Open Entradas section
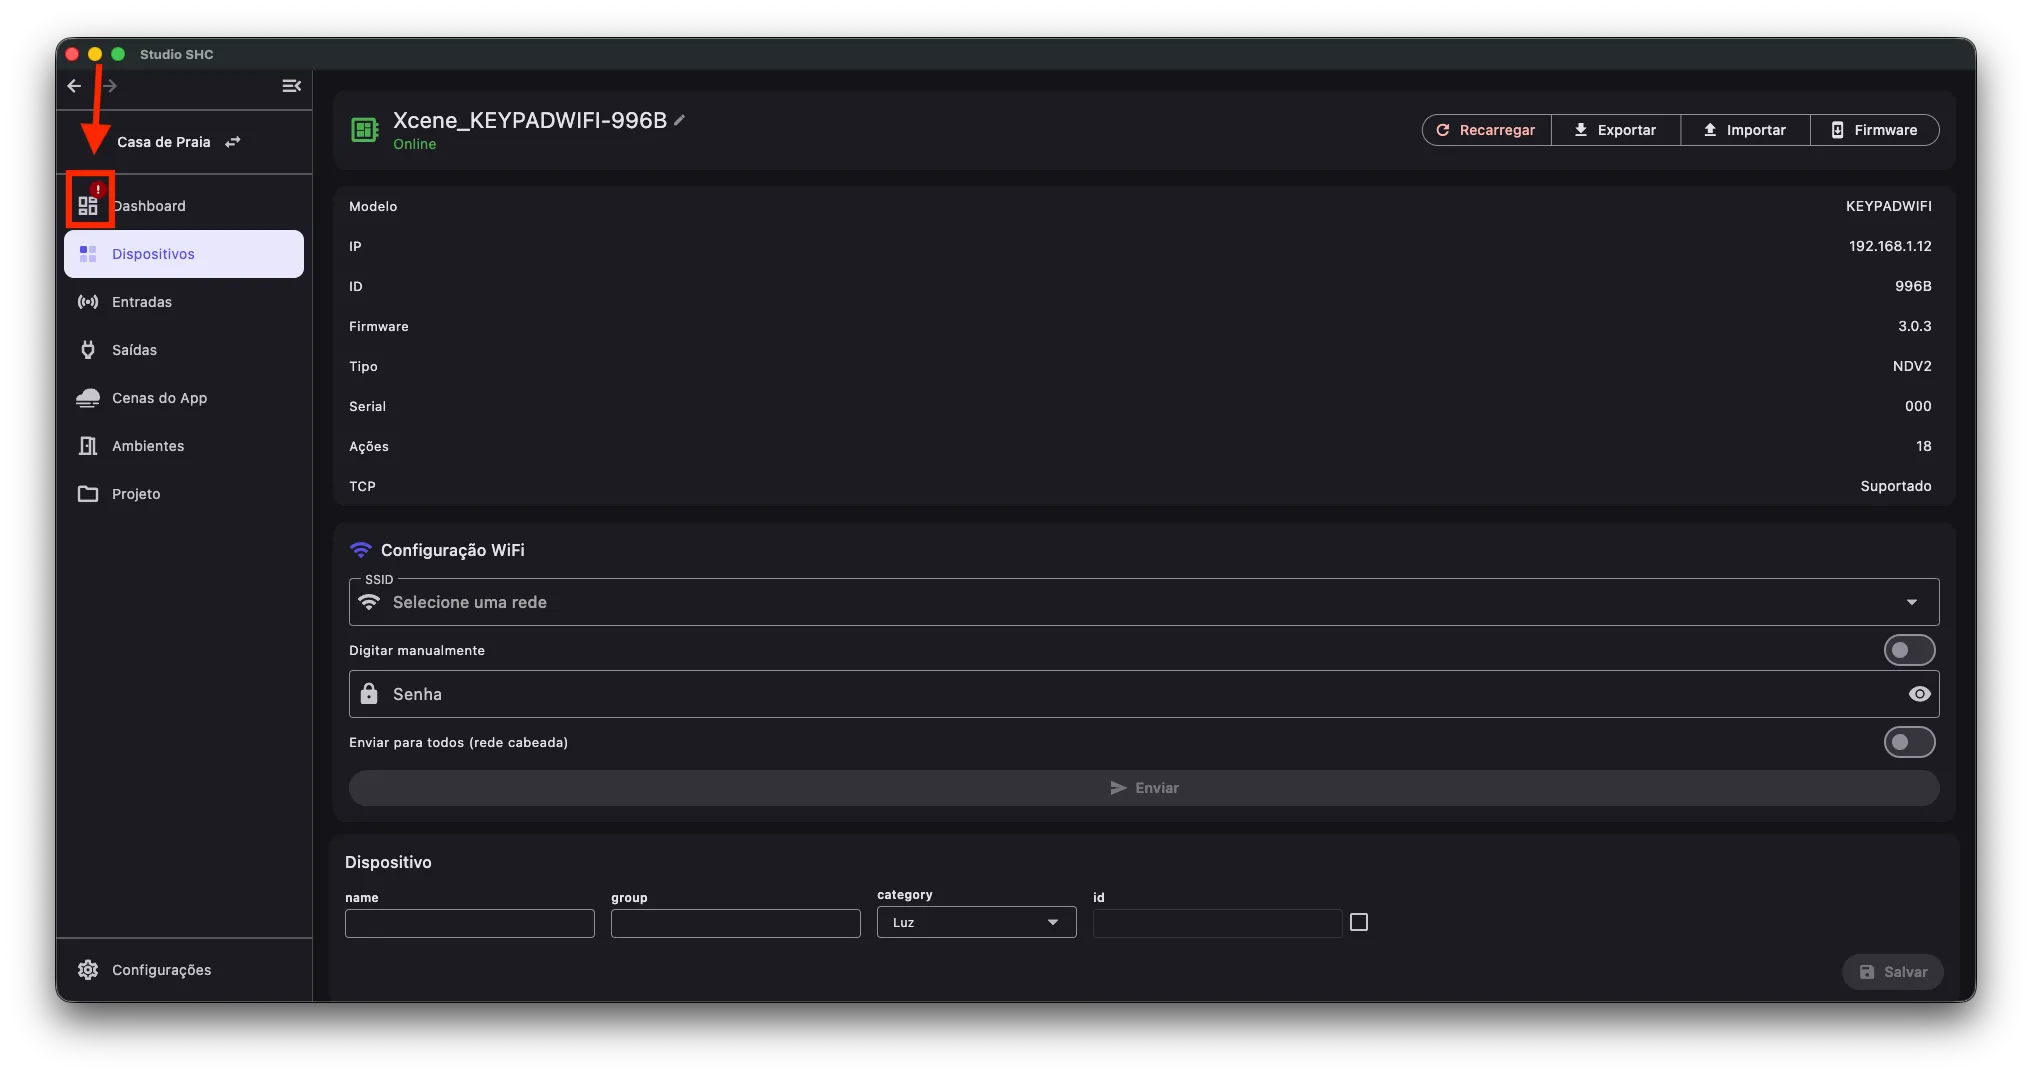2032x1076 pixels. pos(184,302)
